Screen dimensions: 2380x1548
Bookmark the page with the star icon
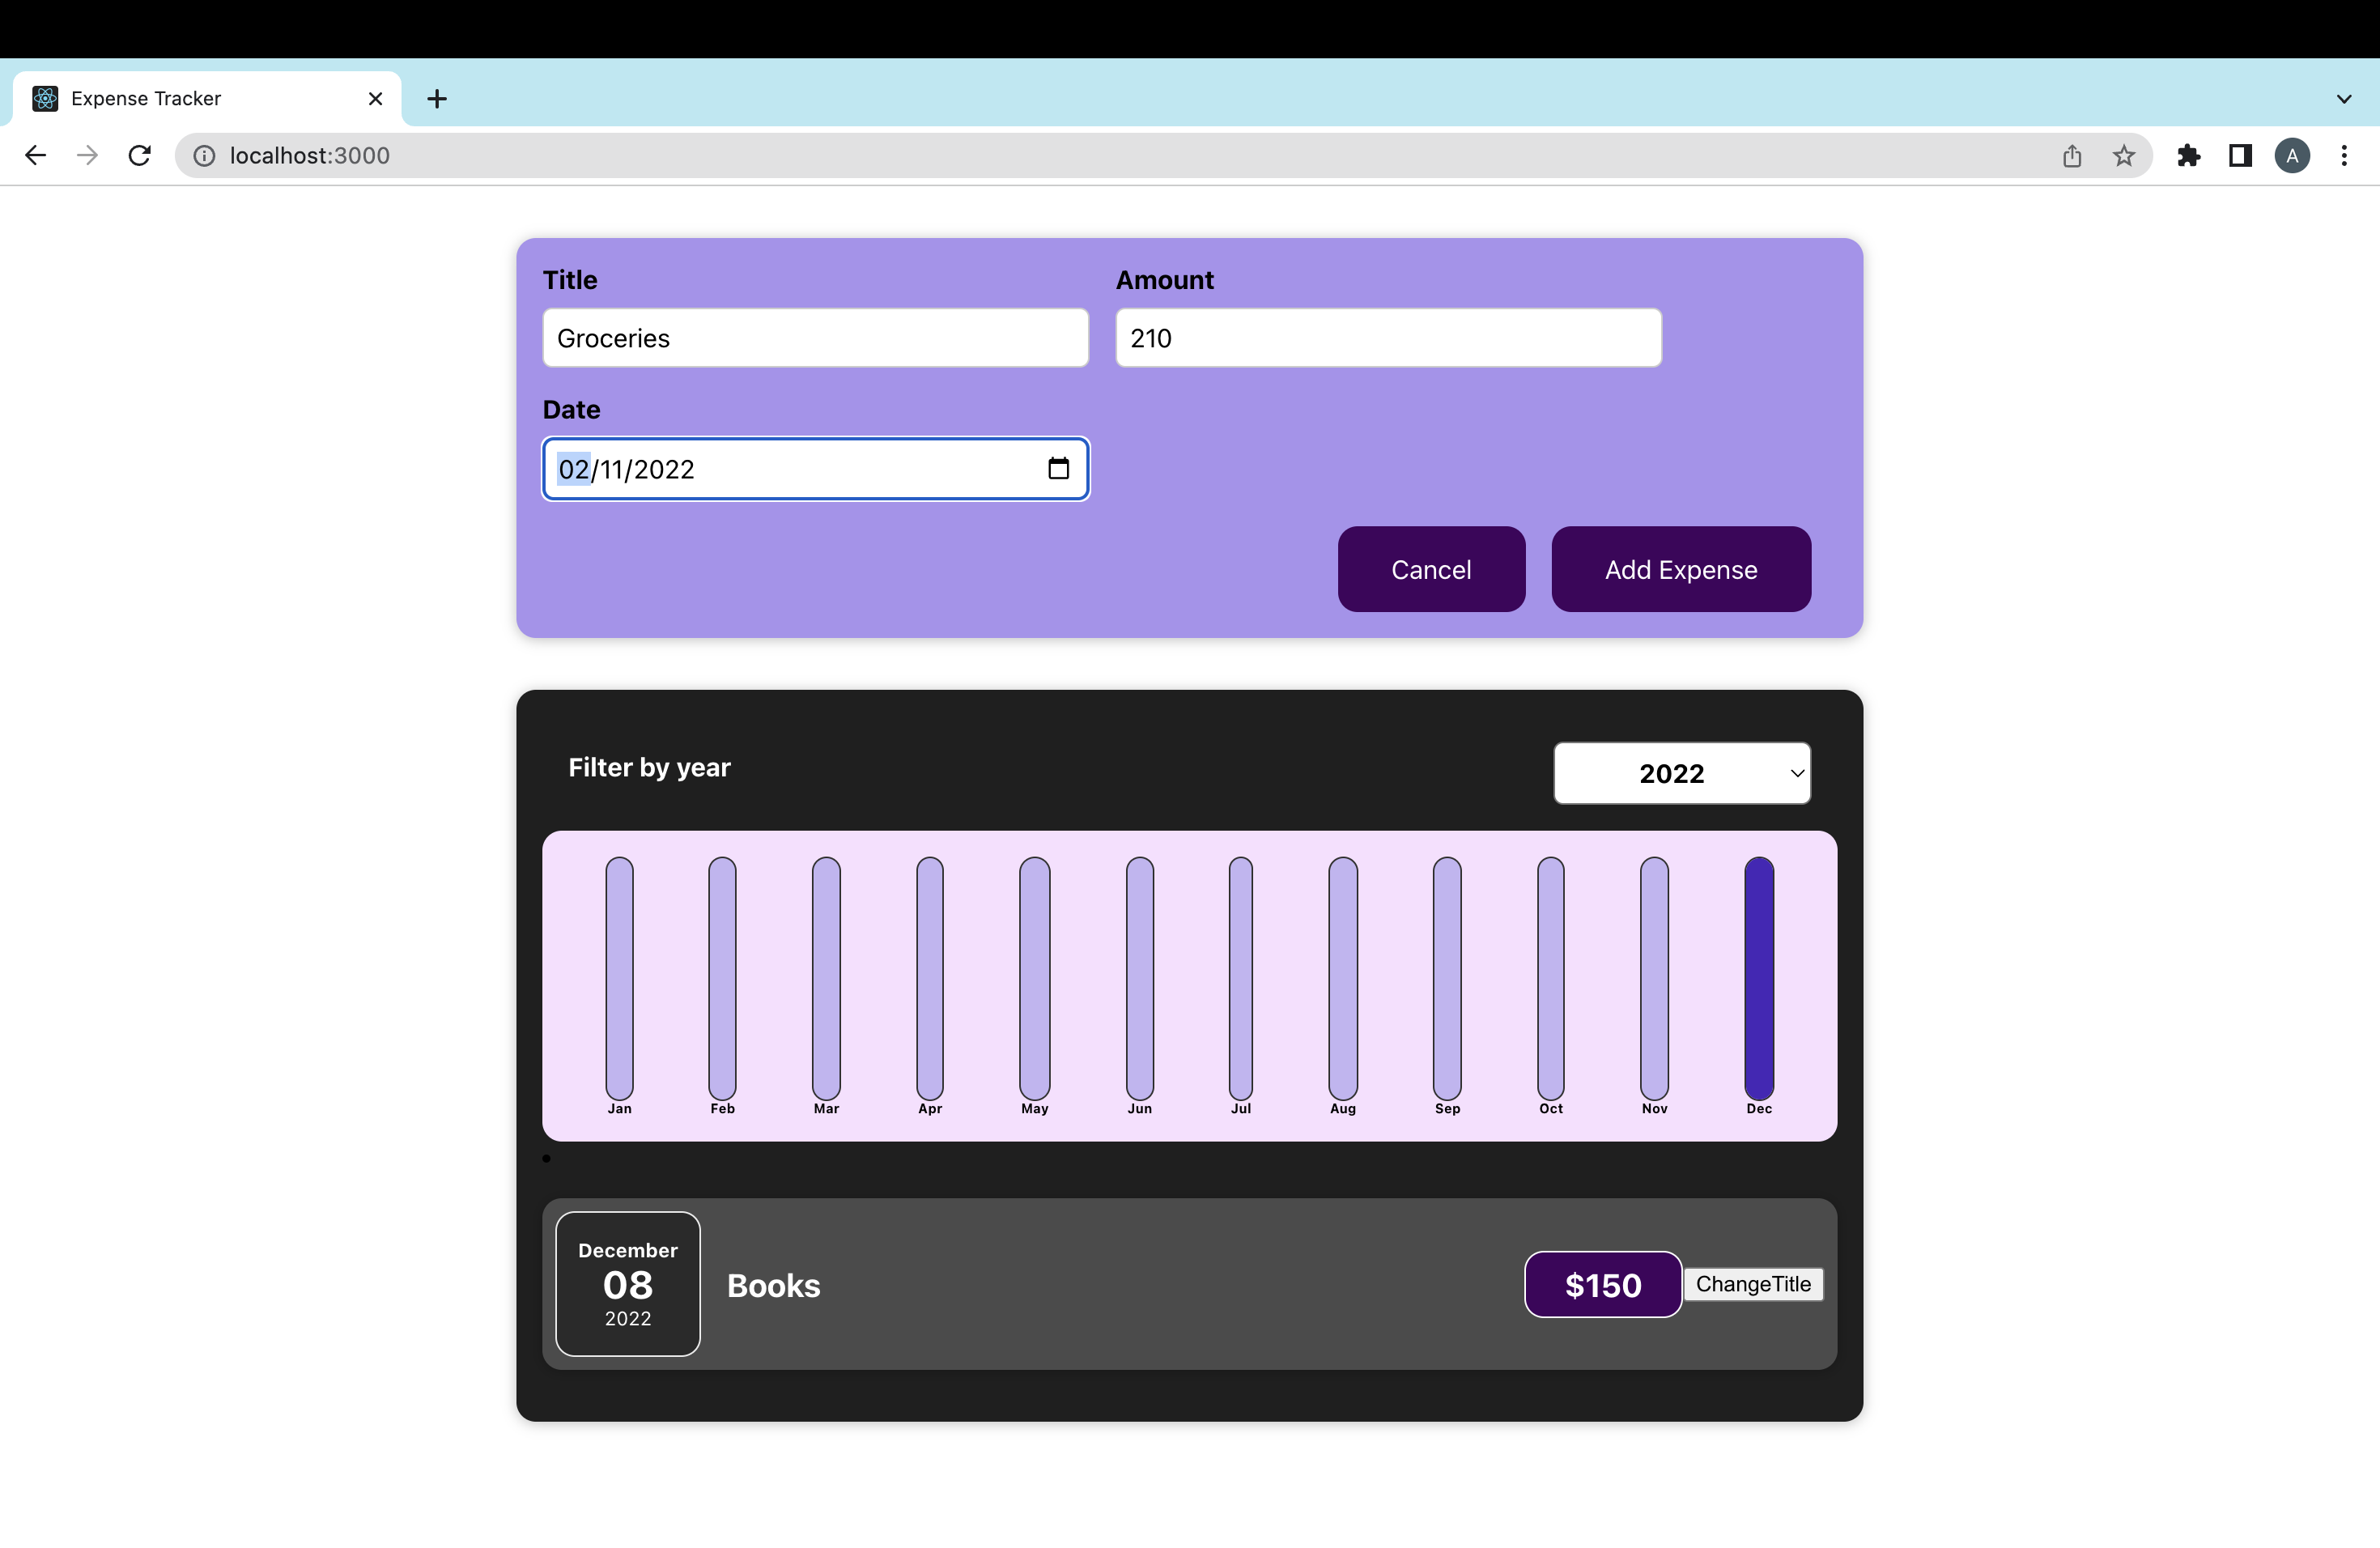[x=2124, y=155]
